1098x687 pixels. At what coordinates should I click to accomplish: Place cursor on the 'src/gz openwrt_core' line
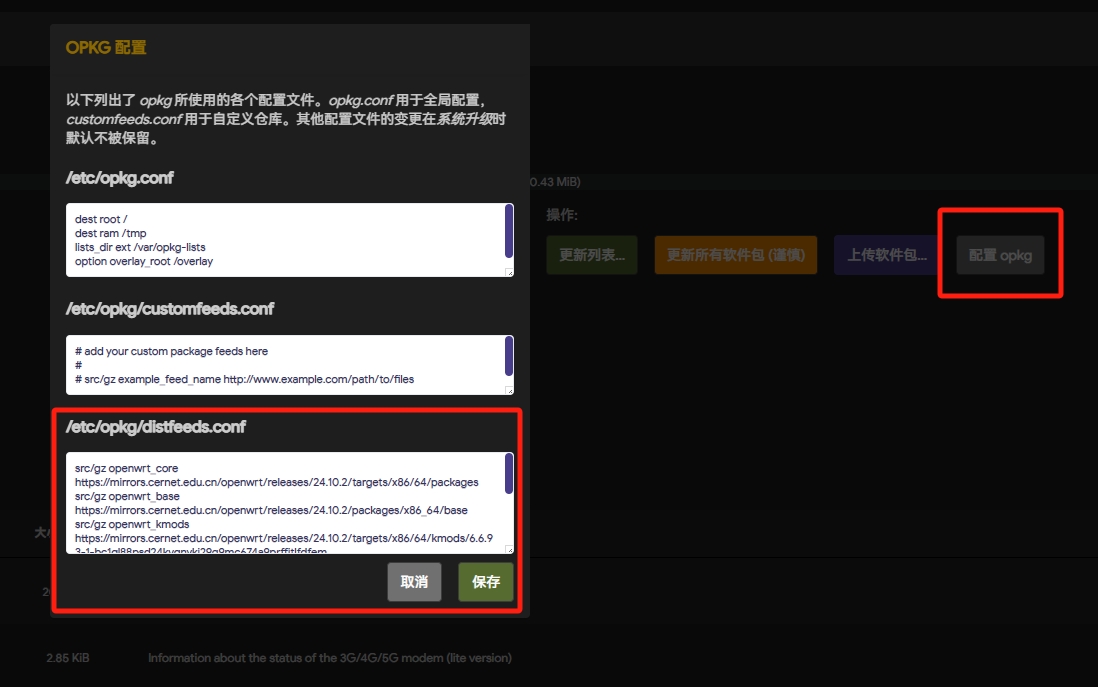[126, 468]
